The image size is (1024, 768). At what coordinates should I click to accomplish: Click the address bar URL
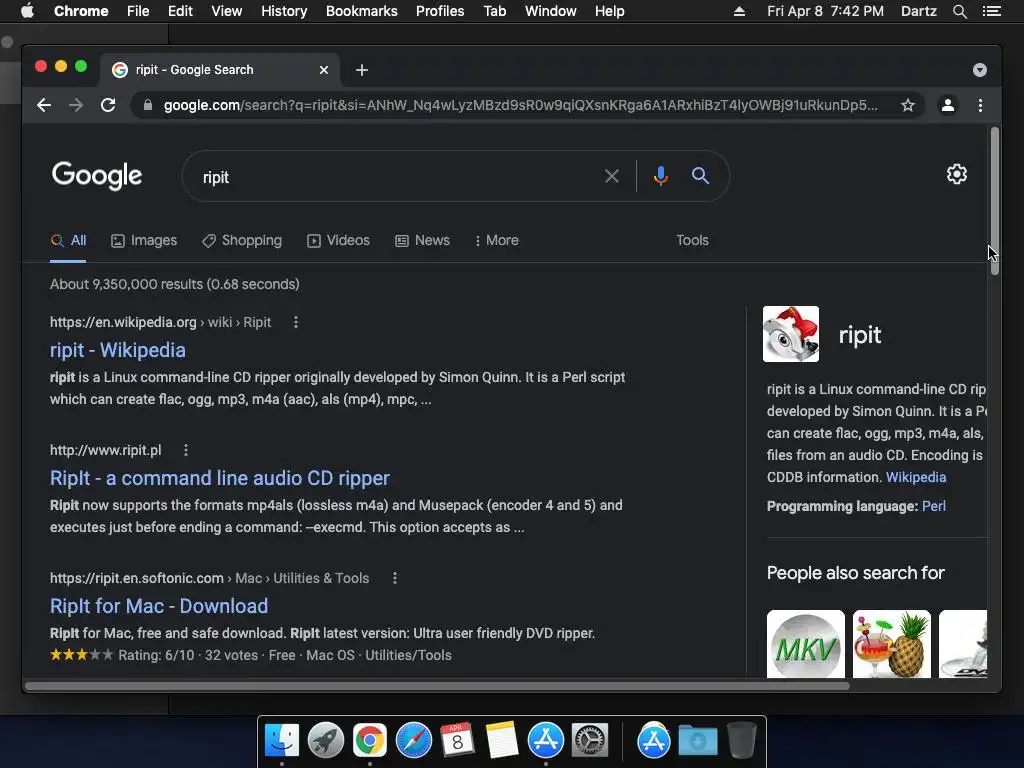click(x=520, y=105)
